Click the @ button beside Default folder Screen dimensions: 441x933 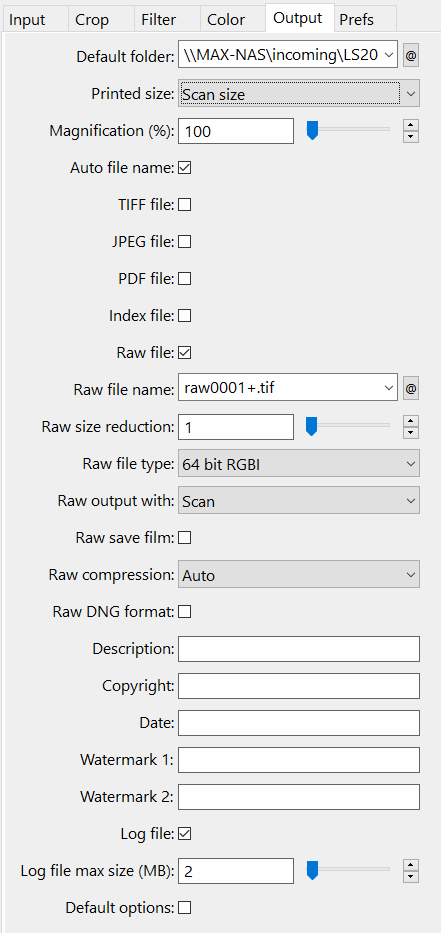411,56
